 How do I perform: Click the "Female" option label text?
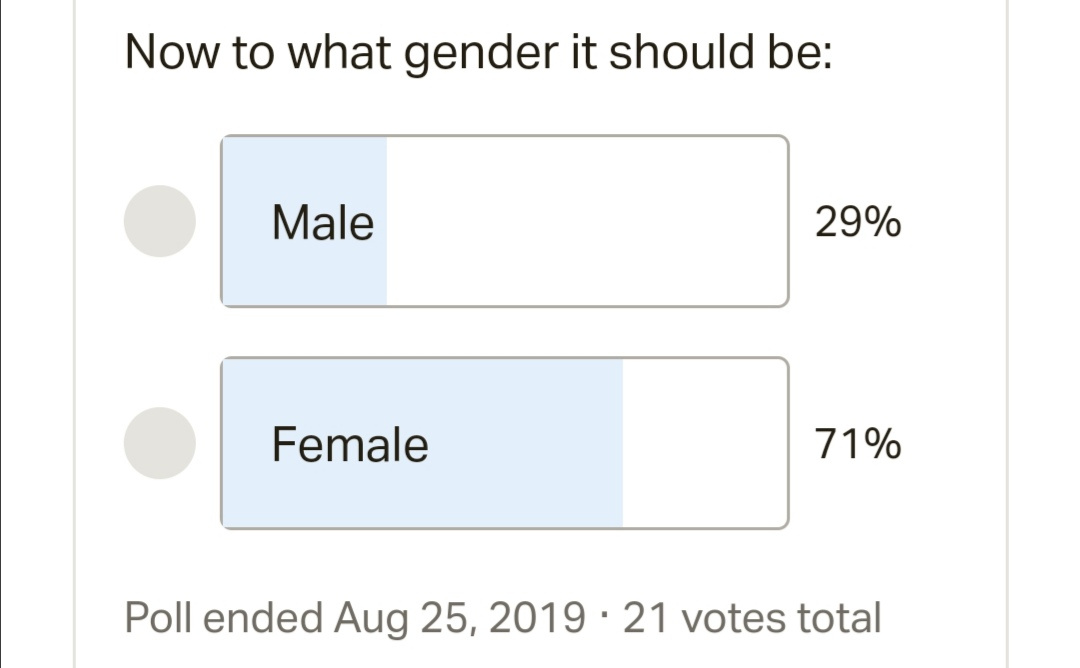349,444
